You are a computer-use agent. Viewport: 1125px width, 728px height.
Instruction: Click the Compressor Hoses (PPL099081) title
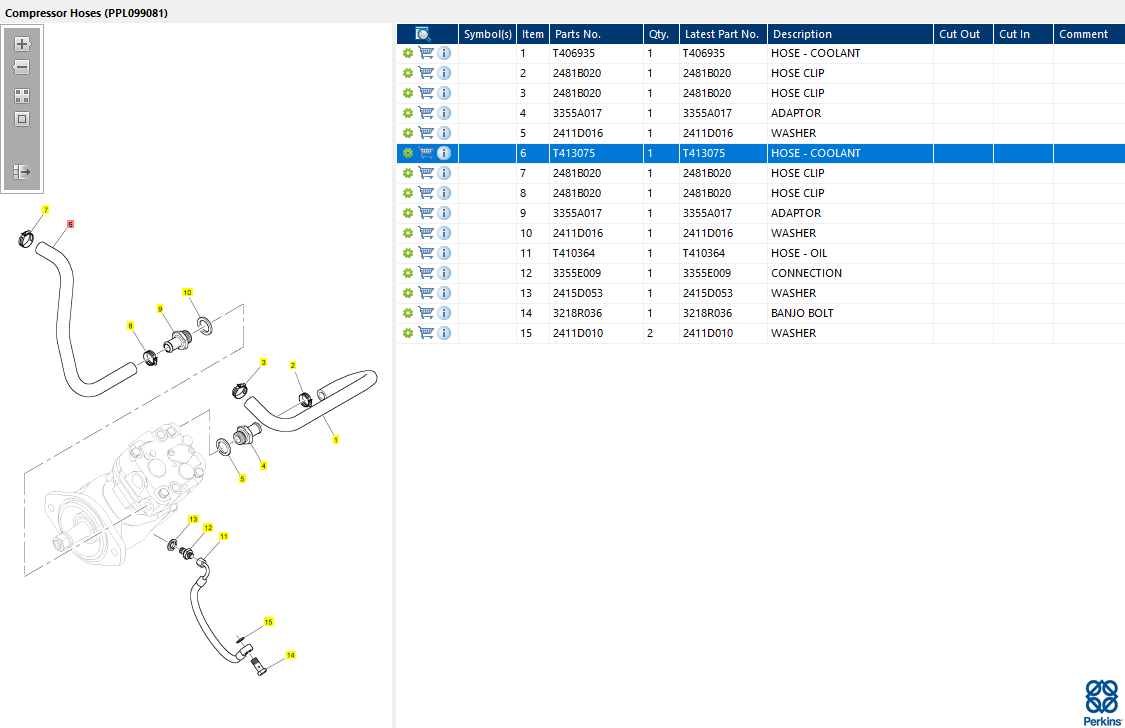pyautogui.click(x=86, y=13)
